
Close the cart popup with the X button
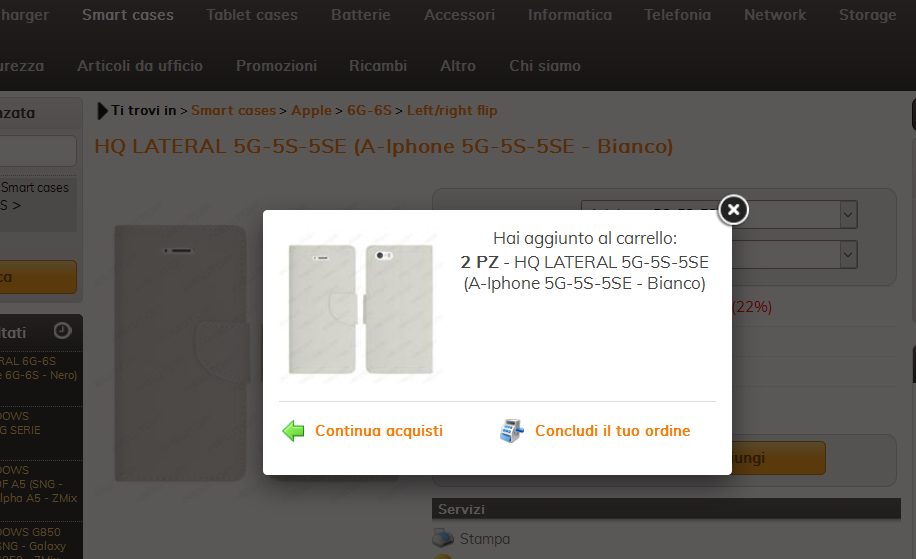click(733, 210)
